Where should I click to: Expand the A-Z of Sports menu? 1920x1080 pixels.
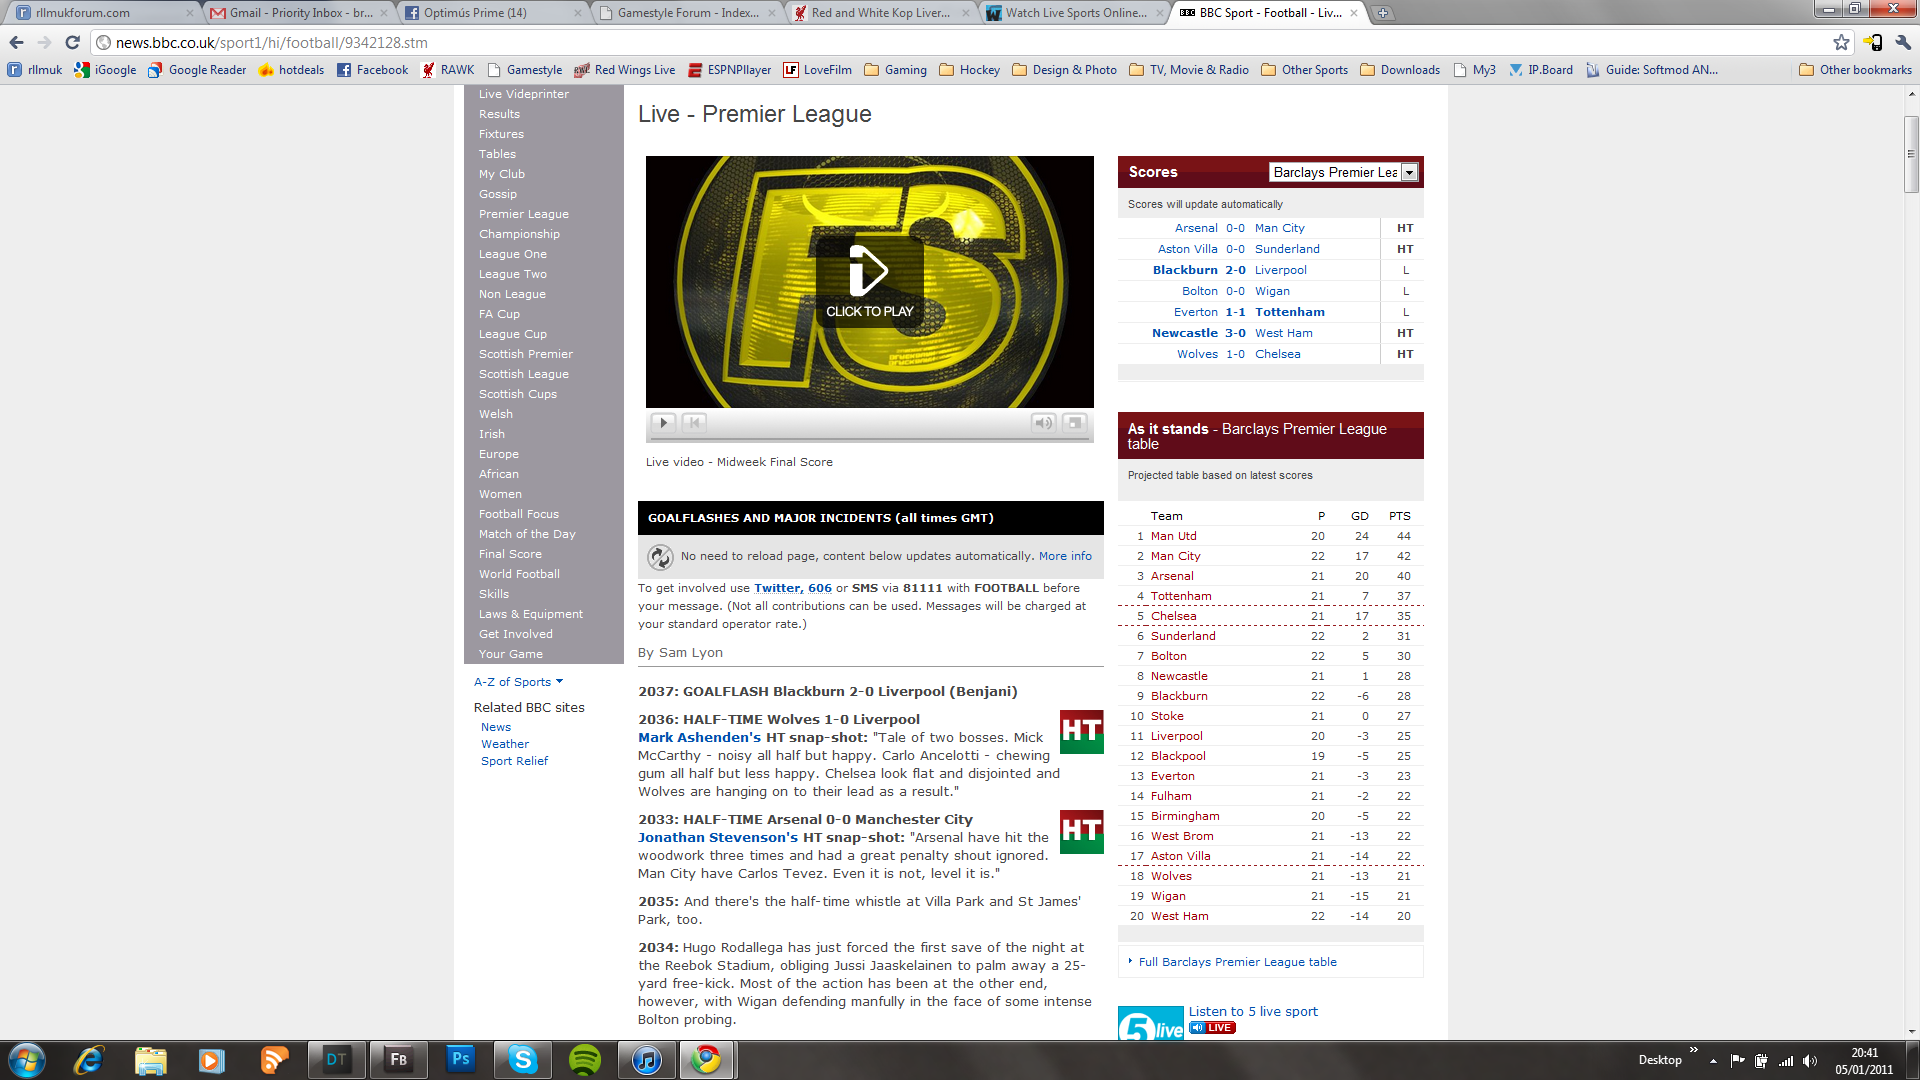pos(518,682)
